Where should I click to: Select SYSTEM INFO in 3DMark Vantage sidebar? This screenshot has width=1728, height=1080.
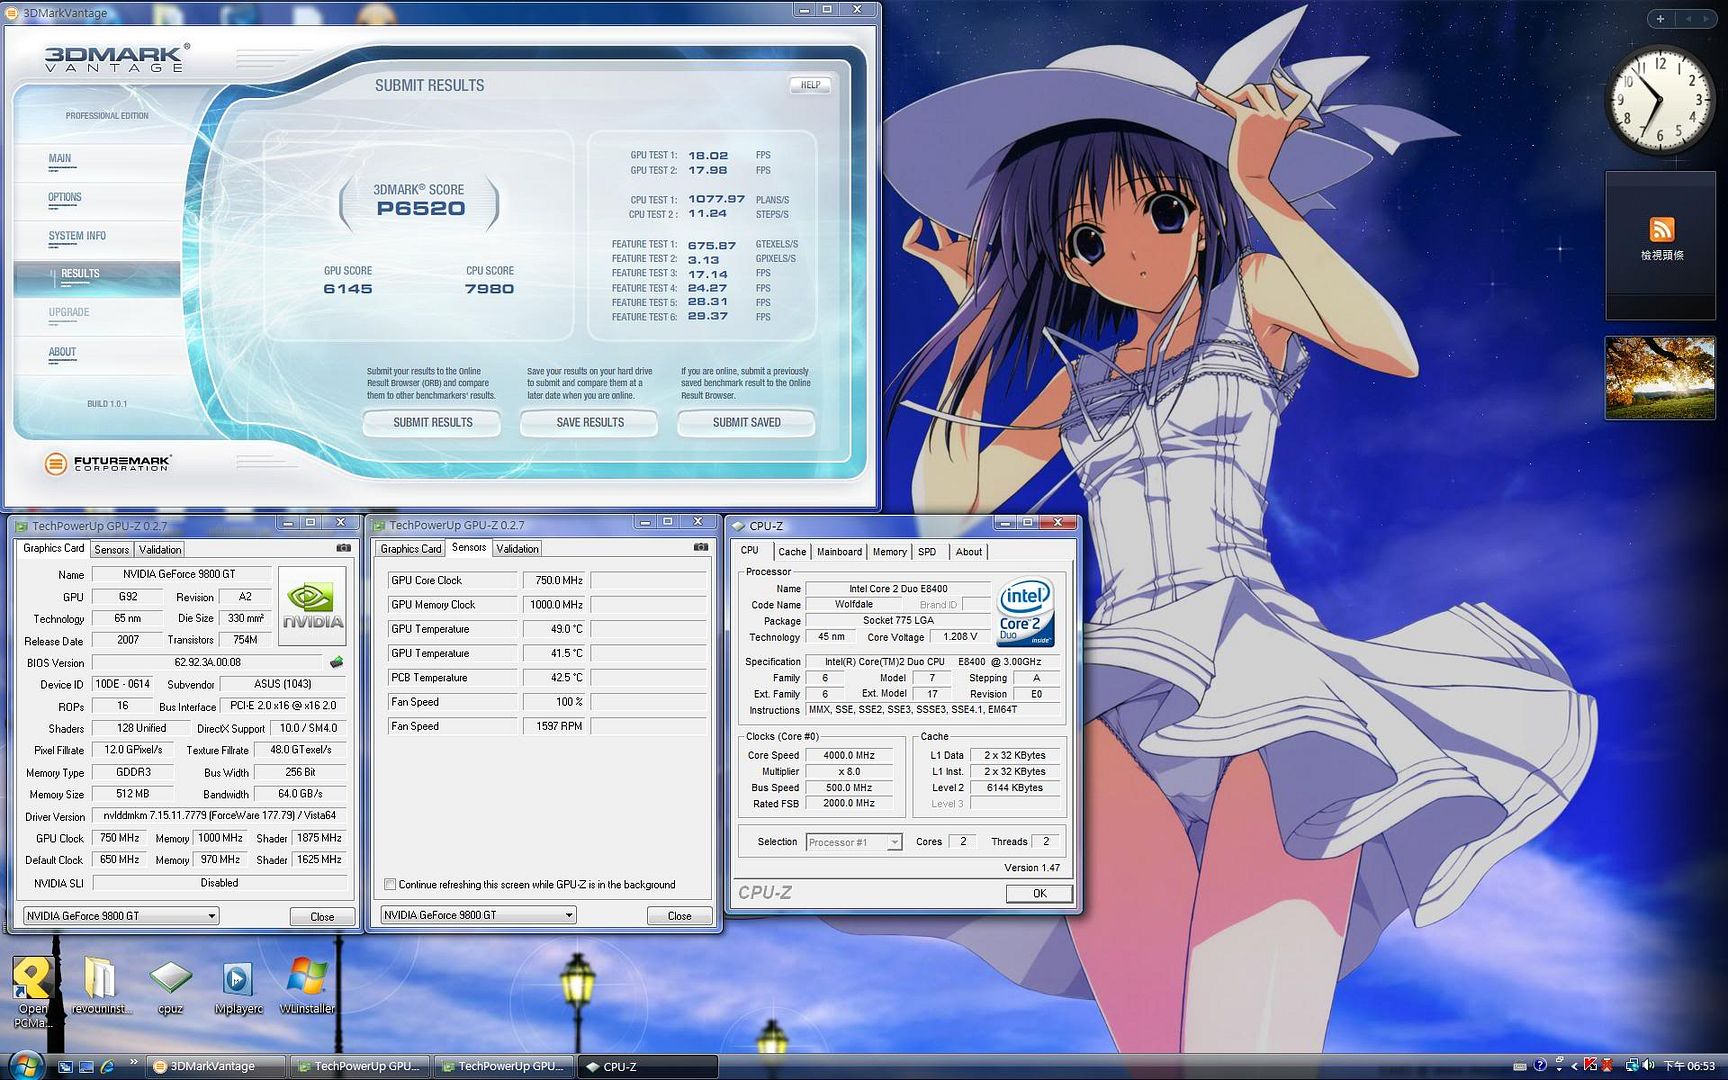tap(77, 236)
